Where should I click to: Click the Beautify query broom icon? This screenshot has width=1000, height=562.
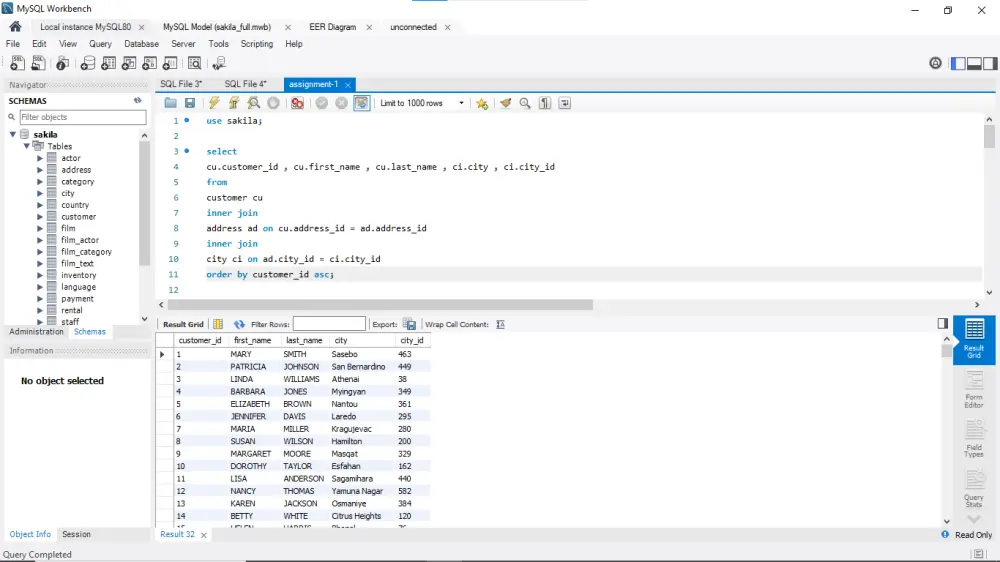coord(505,103)
